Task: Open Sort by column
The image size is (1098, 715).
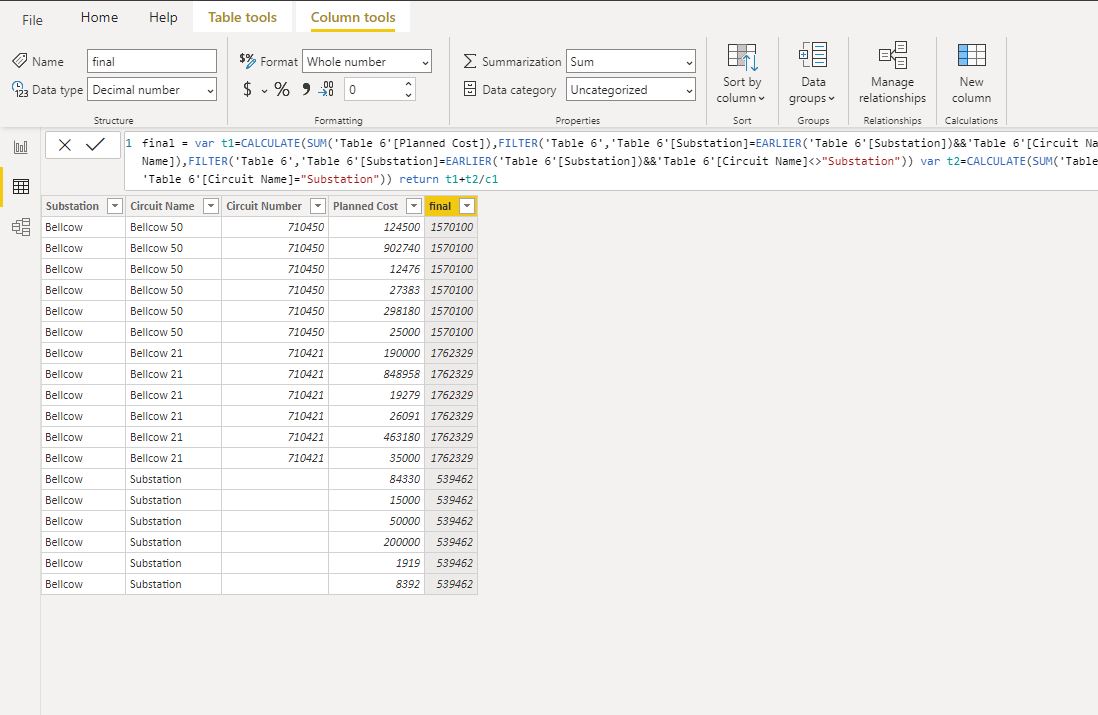Action: [742, 74]
